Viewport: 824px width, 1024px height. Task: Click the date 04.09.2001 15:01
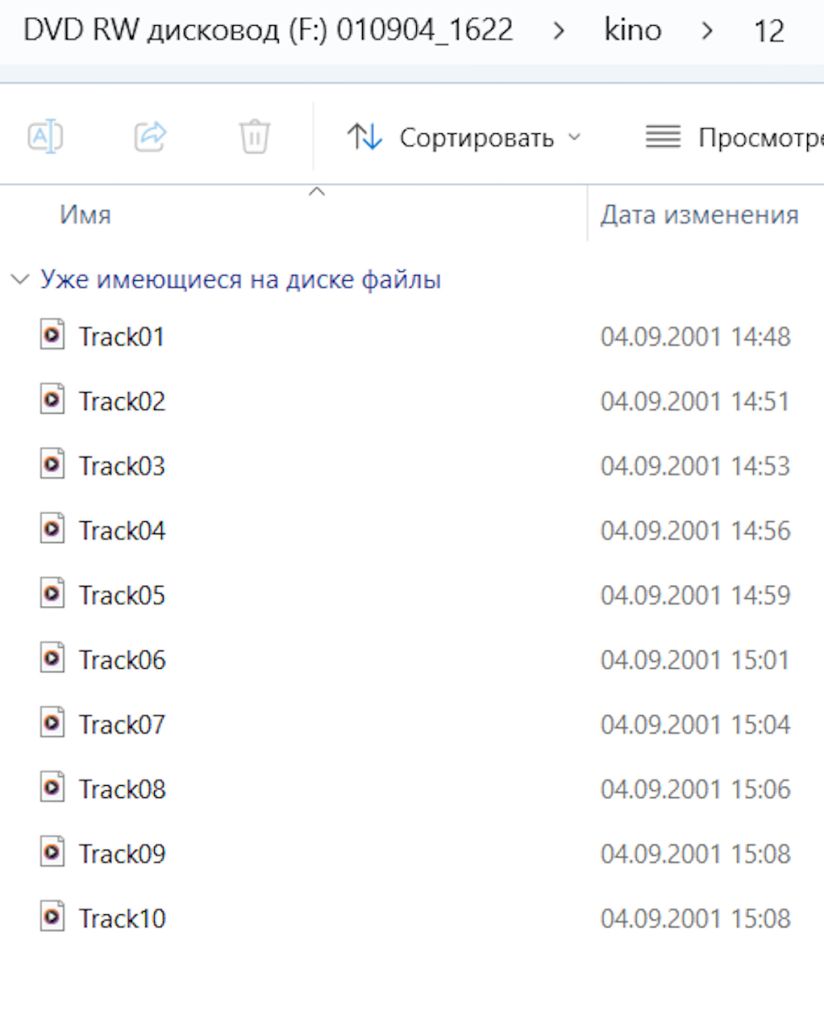(695, 660)
